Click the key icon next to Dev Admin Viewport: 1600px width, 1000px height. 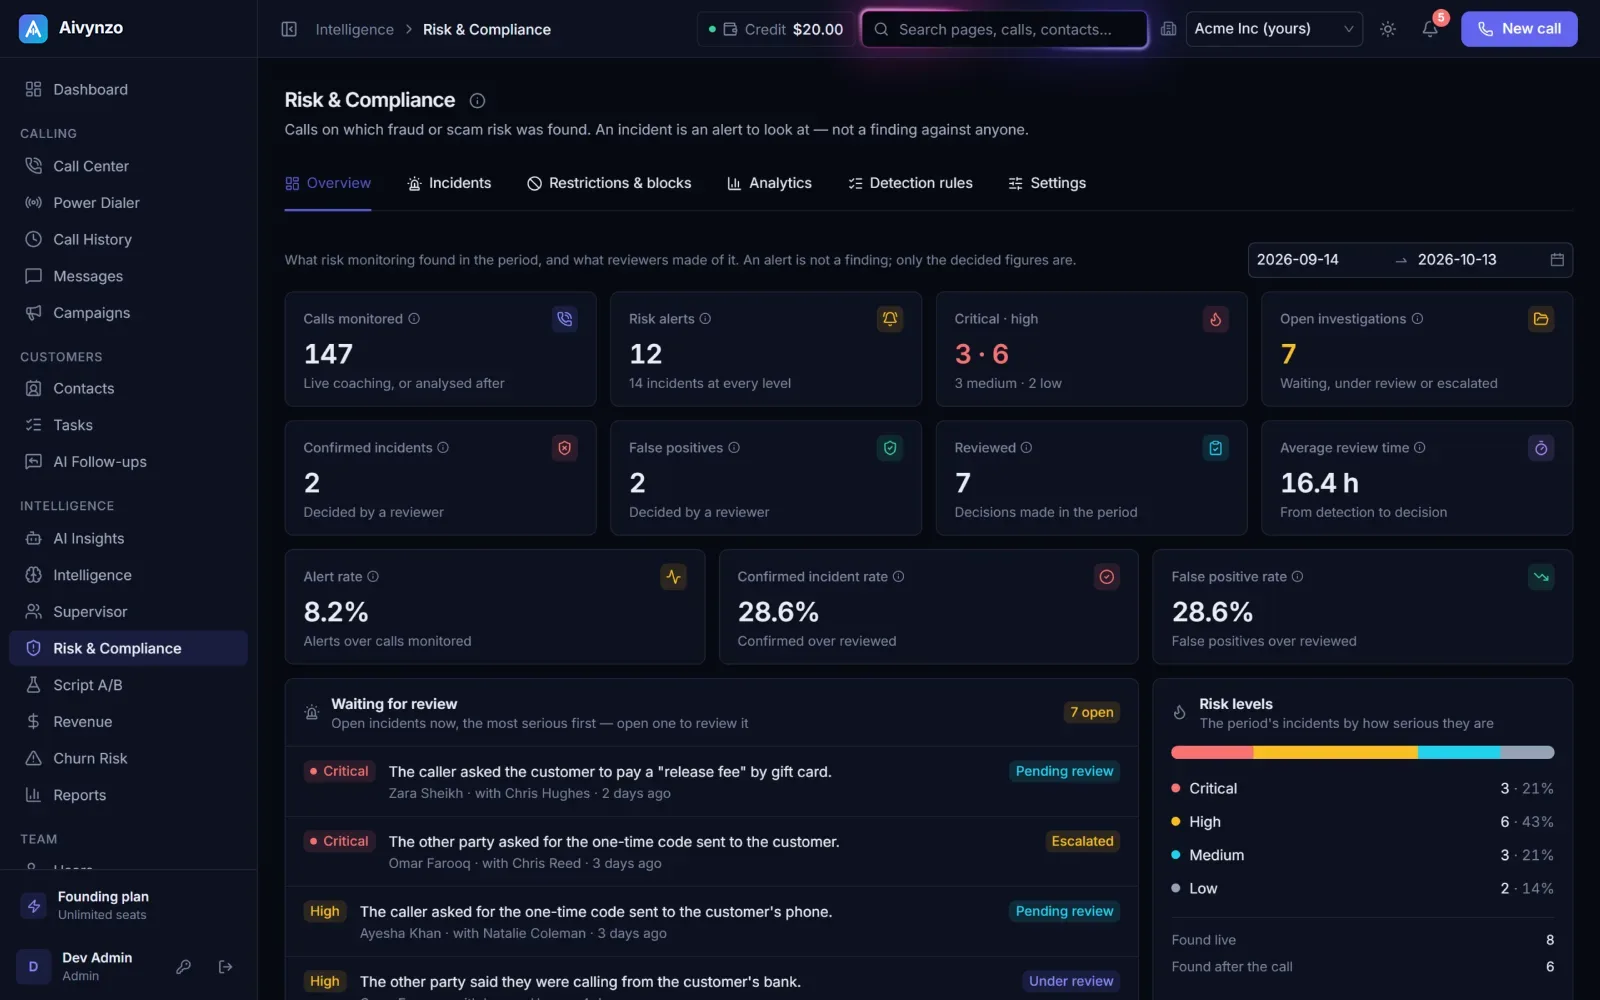pos(183,966)
